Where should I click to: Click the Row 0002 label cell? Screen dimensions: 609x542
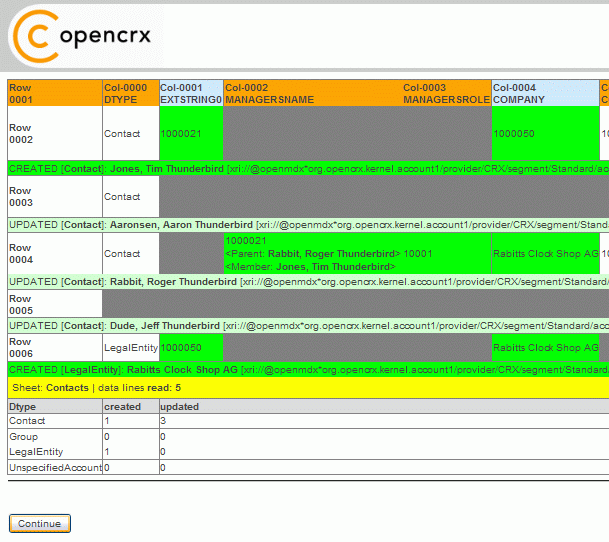pyautogui.click(x=55, y=133)
